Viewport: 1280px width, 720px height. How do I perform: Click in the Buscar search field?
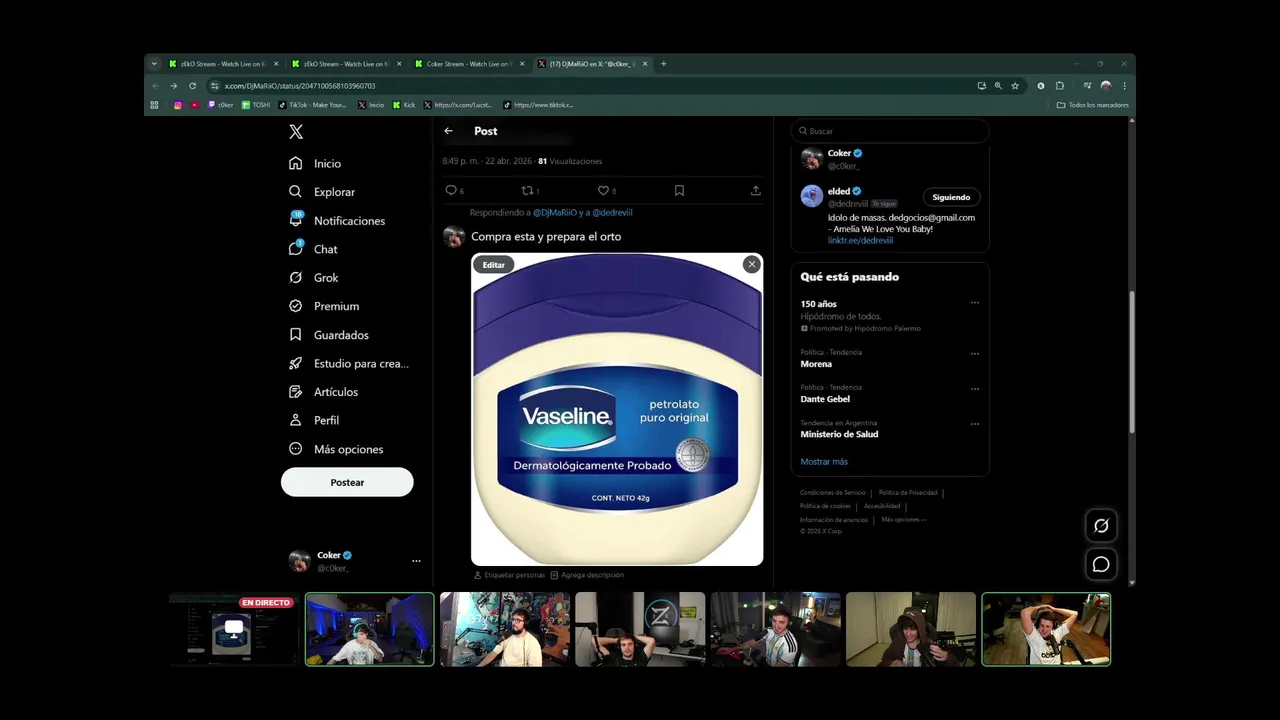point(890,131)
